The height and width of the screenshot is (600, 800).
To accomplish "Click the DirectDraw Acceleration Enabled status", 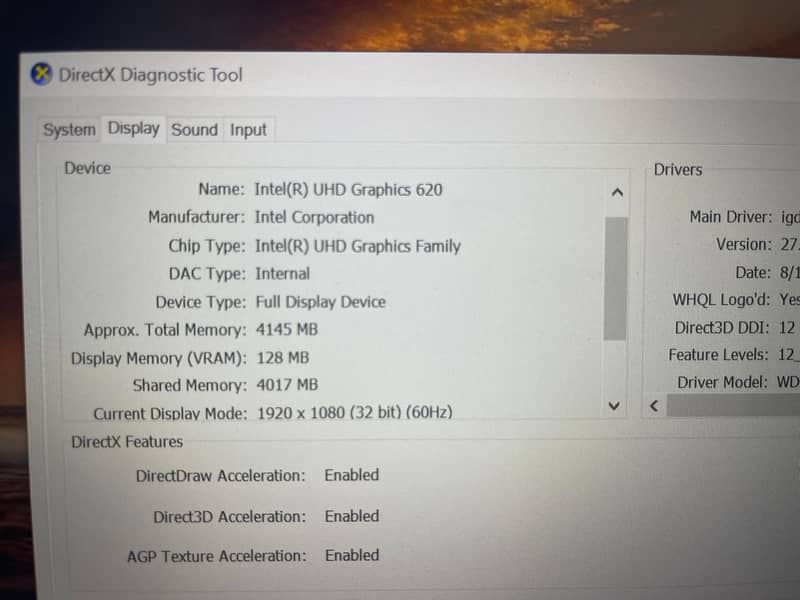I will [x=352, y=475].
